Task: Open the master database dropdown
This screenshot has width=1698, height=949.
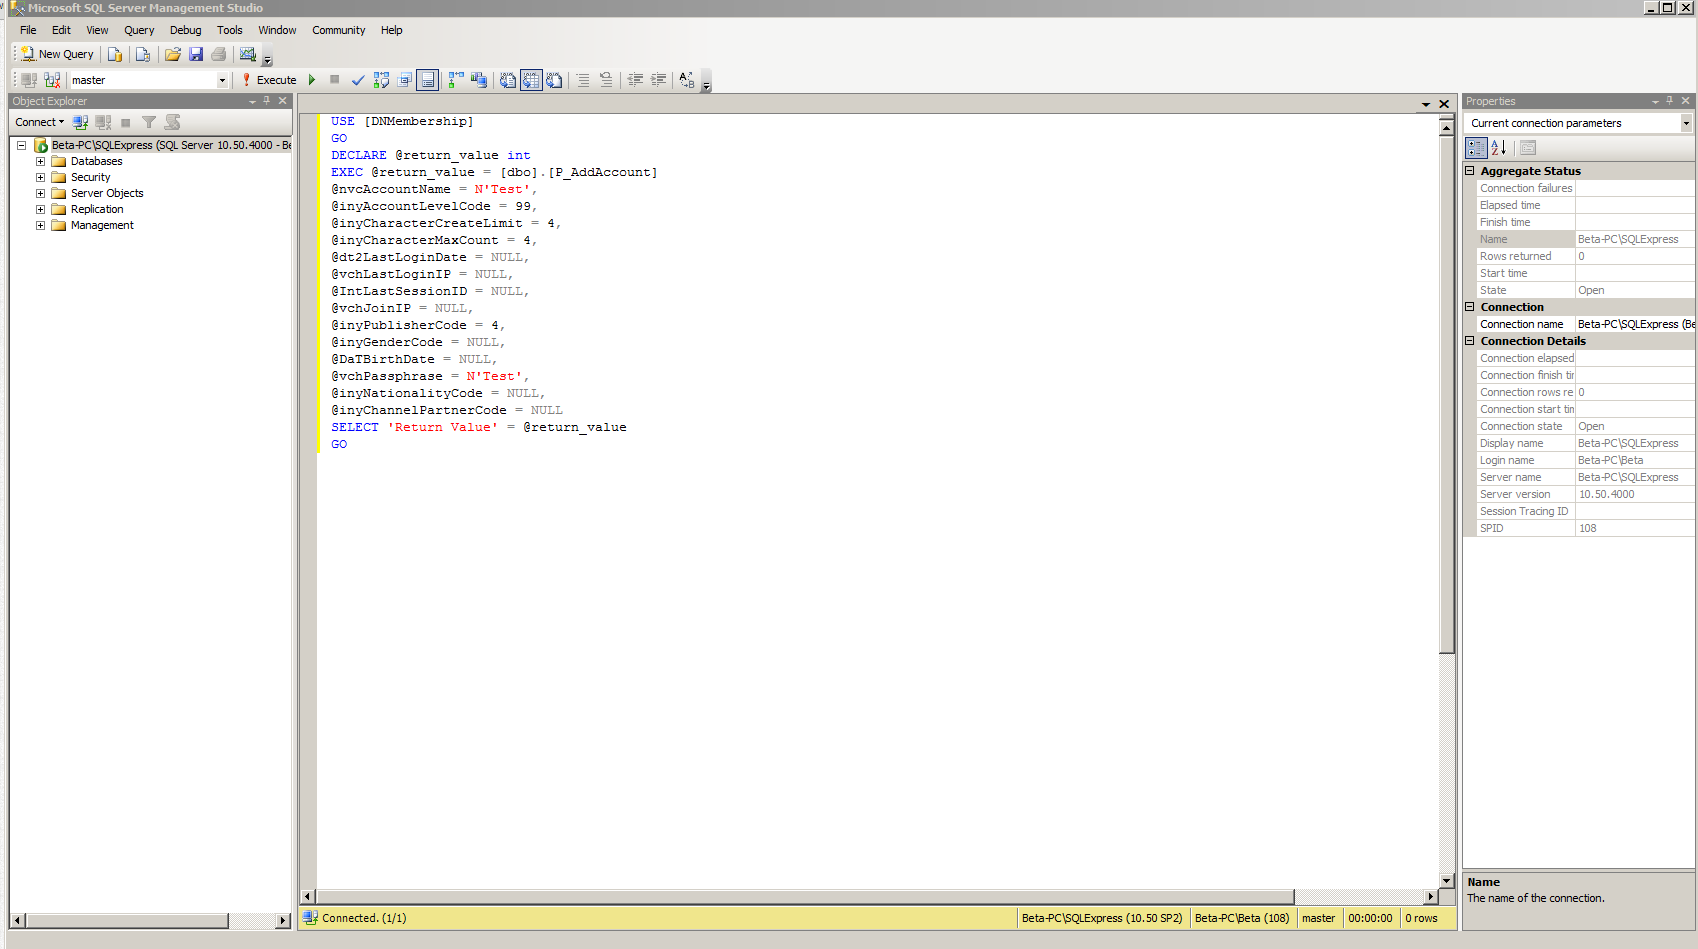Action: click(222, 80)
